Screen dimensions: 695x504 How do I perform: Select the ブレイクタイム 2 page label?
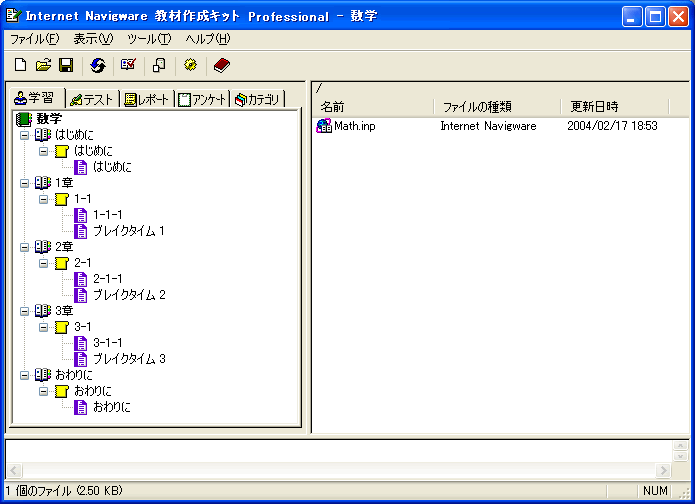[129, 295]
